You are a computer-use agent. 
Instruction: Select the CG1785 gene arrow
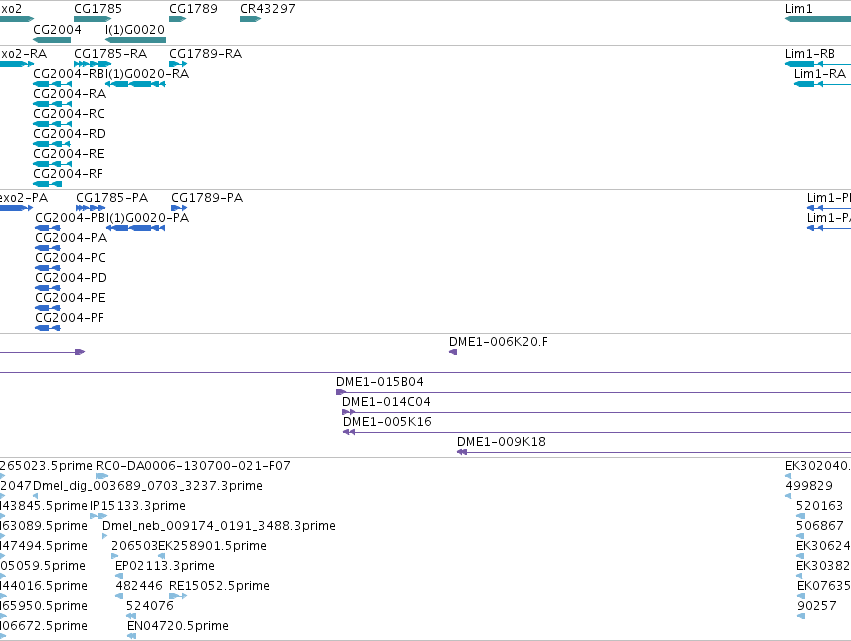click(92, 19)
